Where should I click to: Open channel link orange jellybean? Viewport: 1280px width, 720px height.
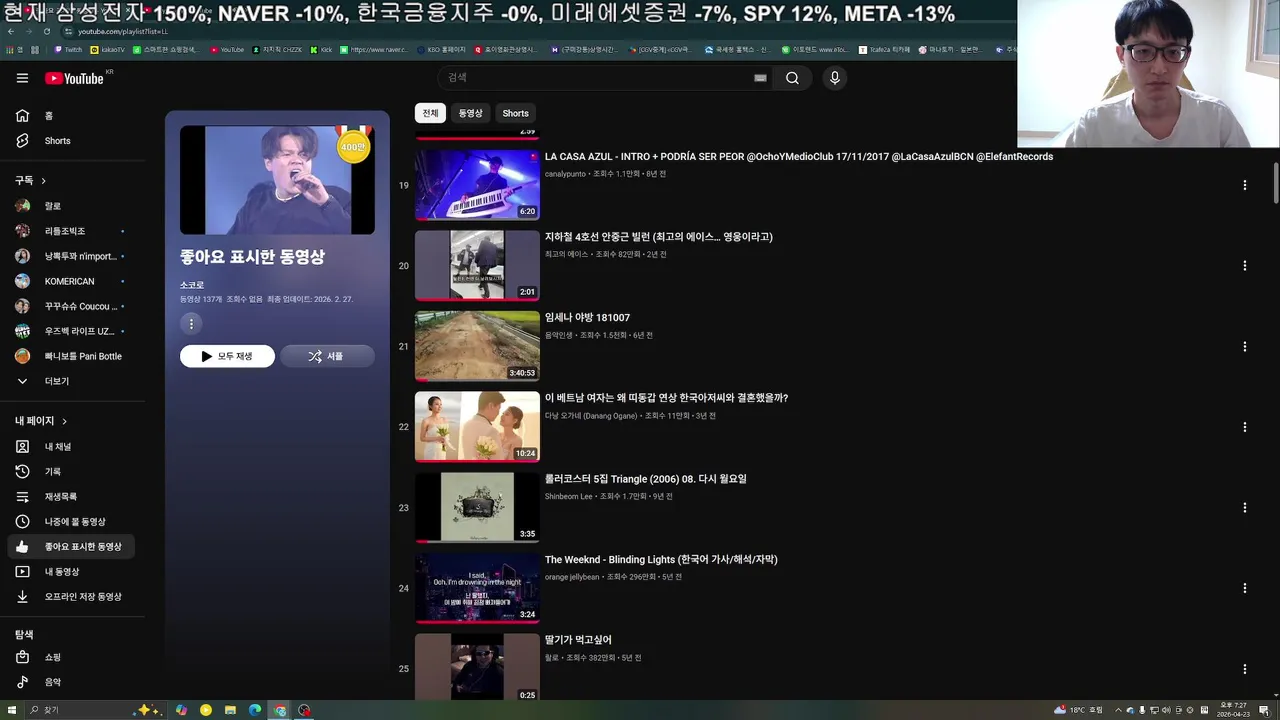[572, 577]
